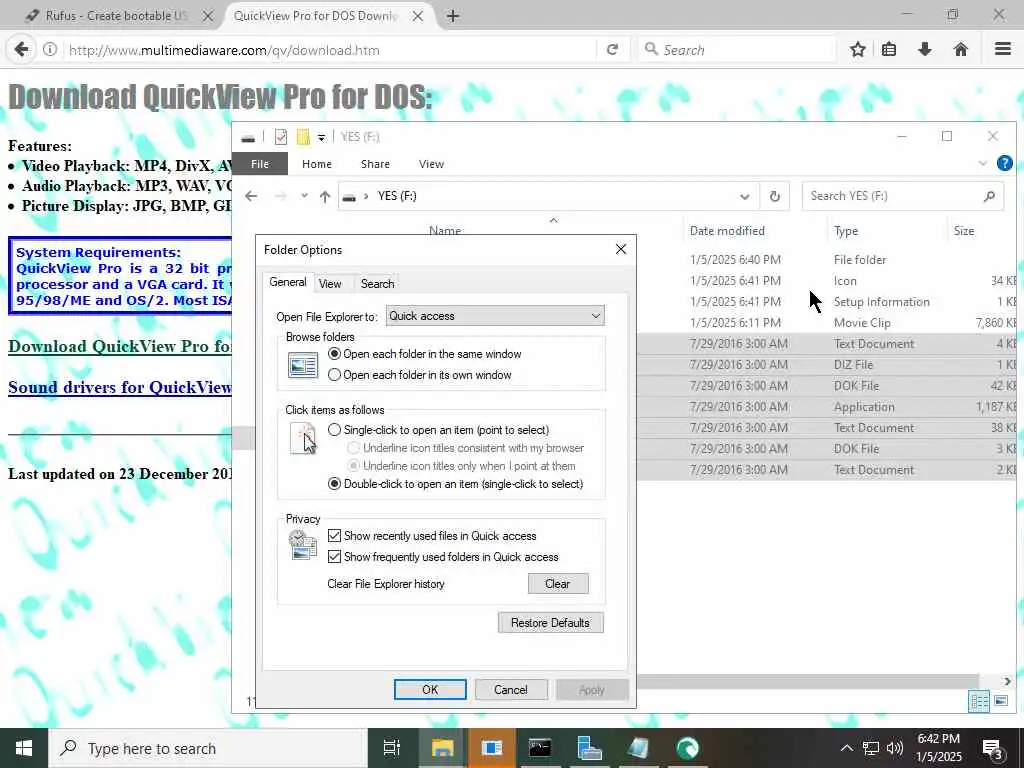The width and height of the screenshot is (1024, 768).
Task: Open a new browser tab
Action: (x=453, y=16)
